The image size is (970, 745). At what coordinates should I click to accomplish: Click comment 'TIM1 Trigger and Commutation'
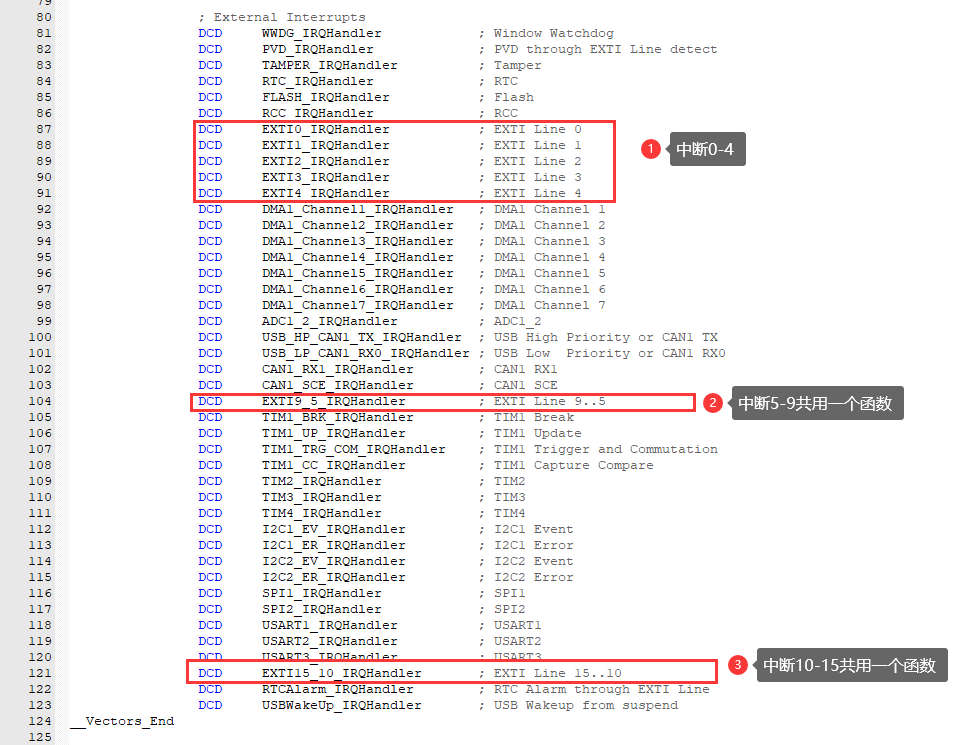[x=606, y=450]
